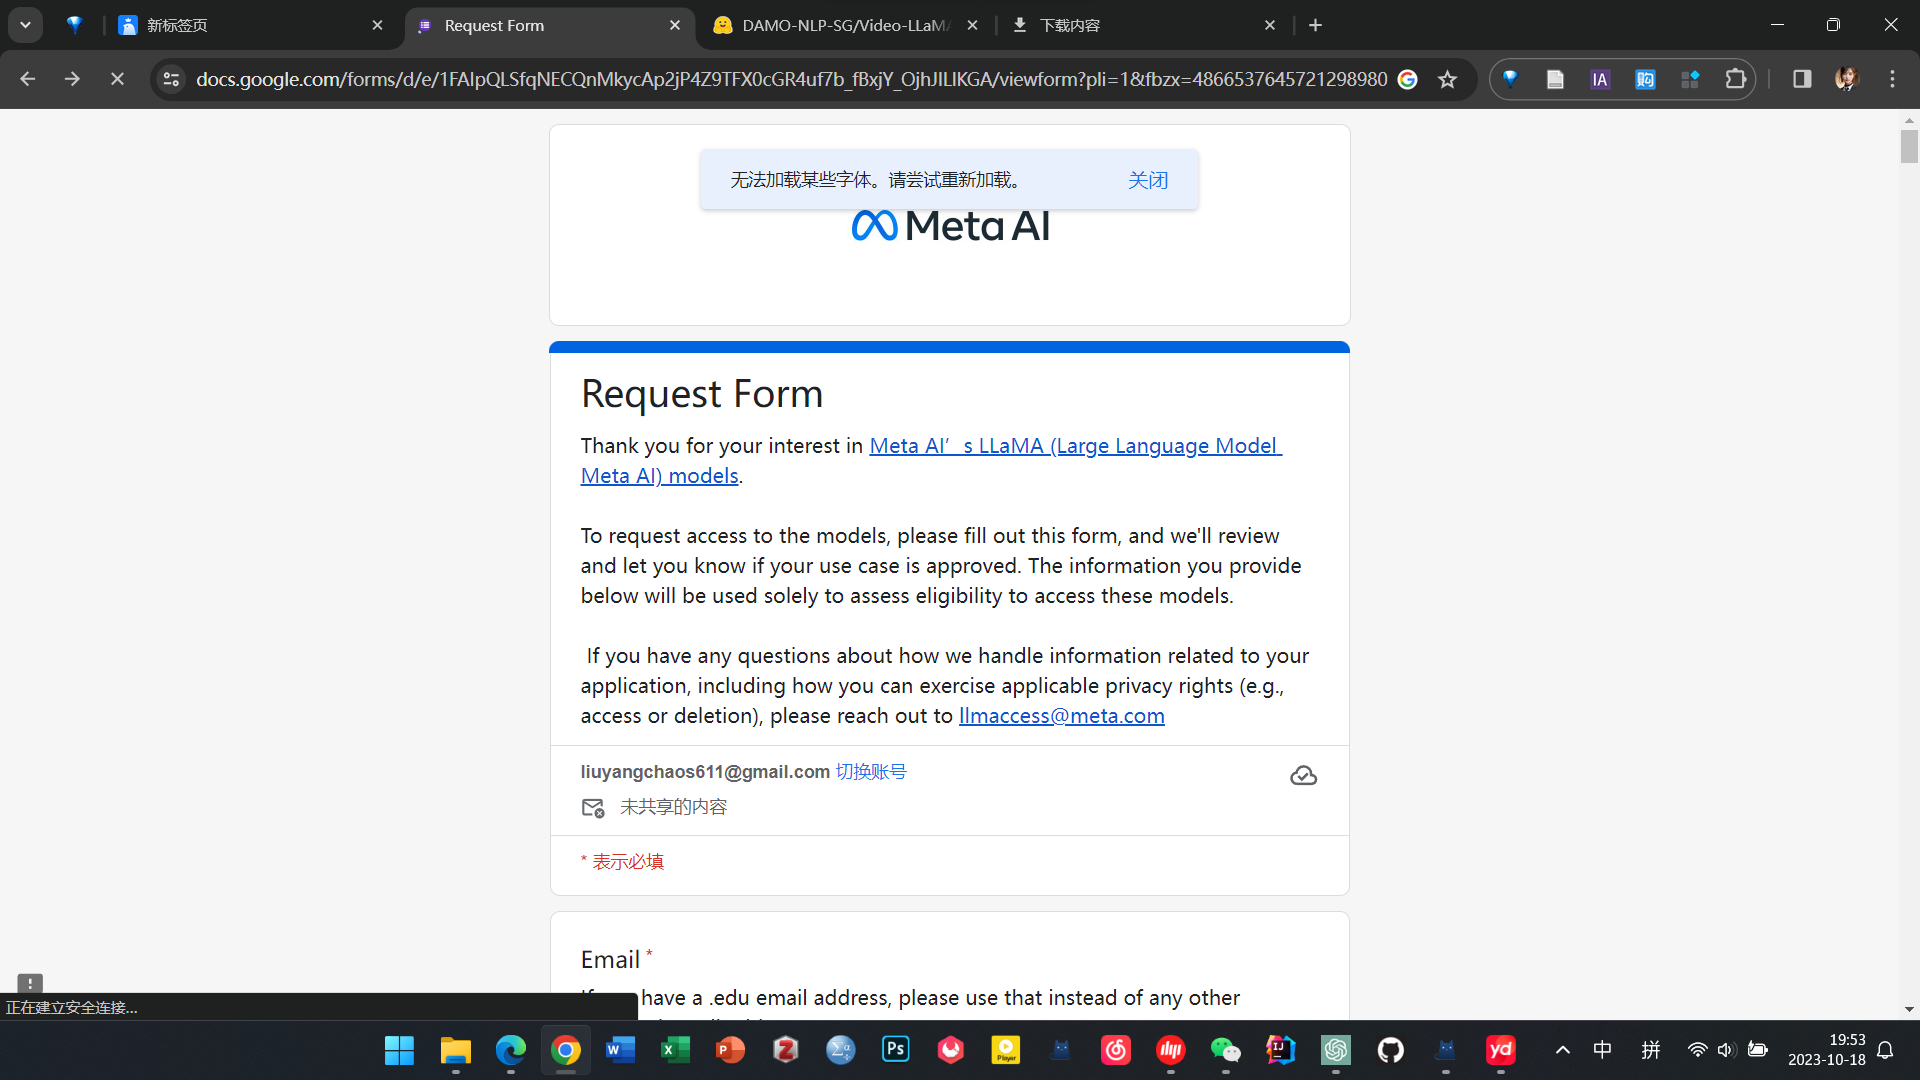Toggle Chinese input mode indicator 中
1920x1080 pixels.
1602,1050
